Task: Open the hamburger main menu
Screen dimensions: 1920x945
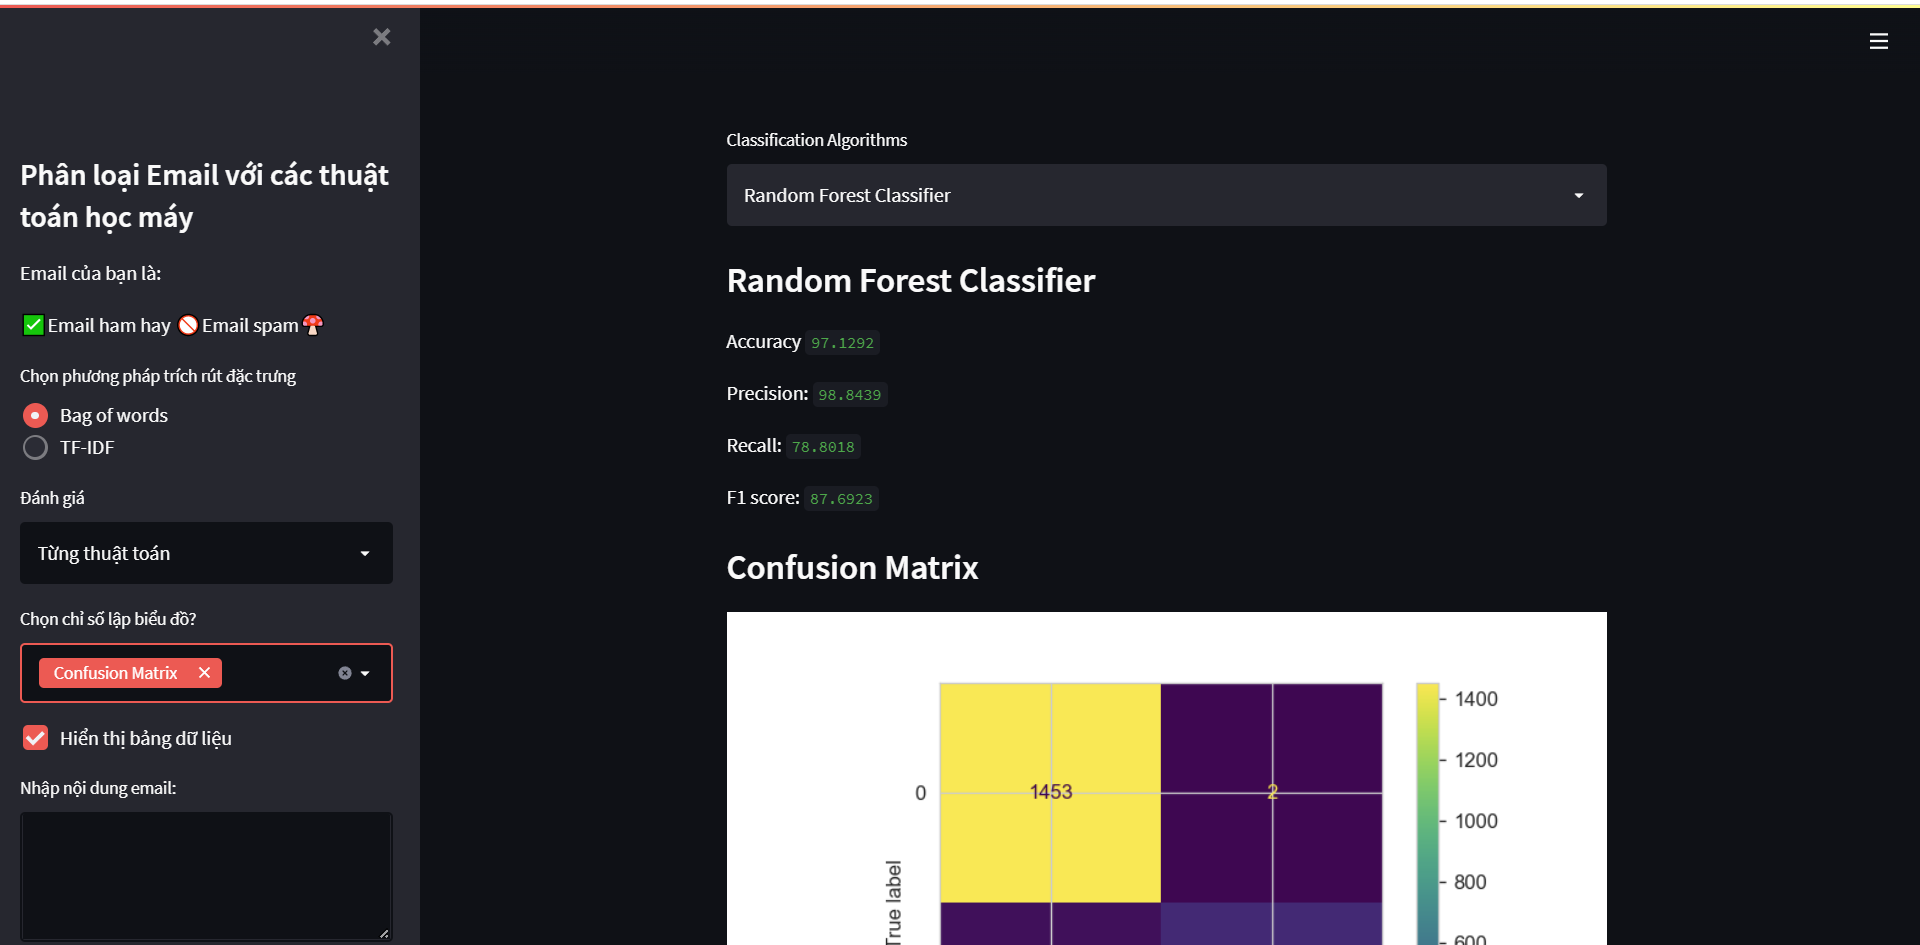Action: click(x=1878, y=41)
